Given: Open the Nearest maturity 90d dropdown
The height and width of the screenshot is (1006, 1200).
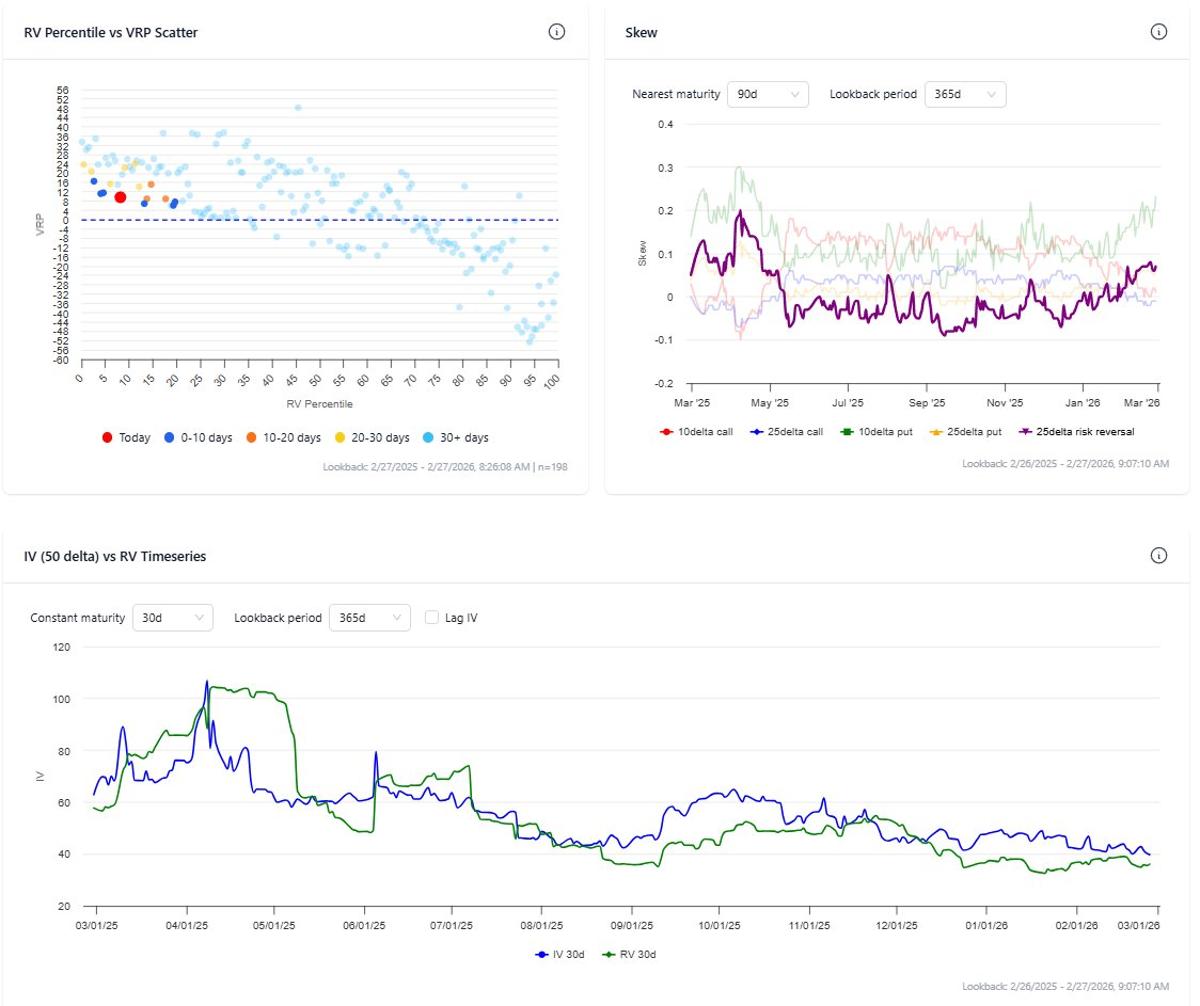Looking at the screenshot, I should (x=766, y=94).
